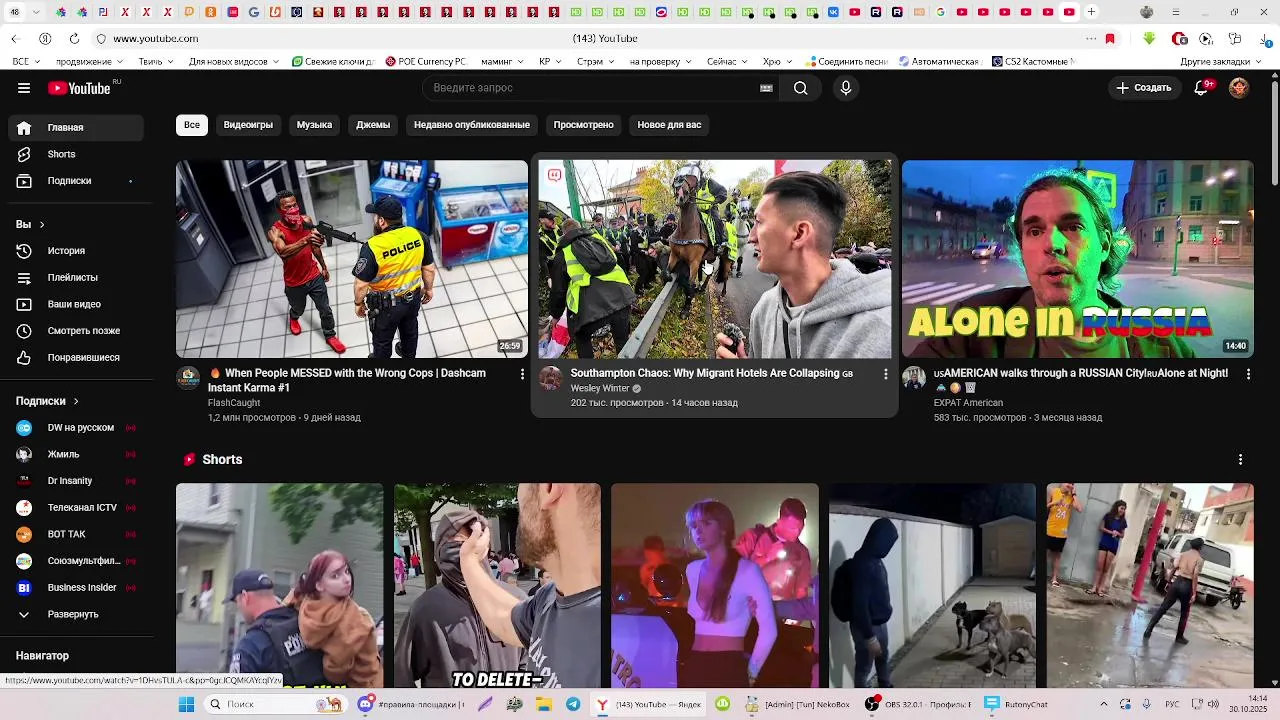Select the 'Джемы' filter chip
The width and height of the screenshot is (1280, 720).
[x=373, y=125]
